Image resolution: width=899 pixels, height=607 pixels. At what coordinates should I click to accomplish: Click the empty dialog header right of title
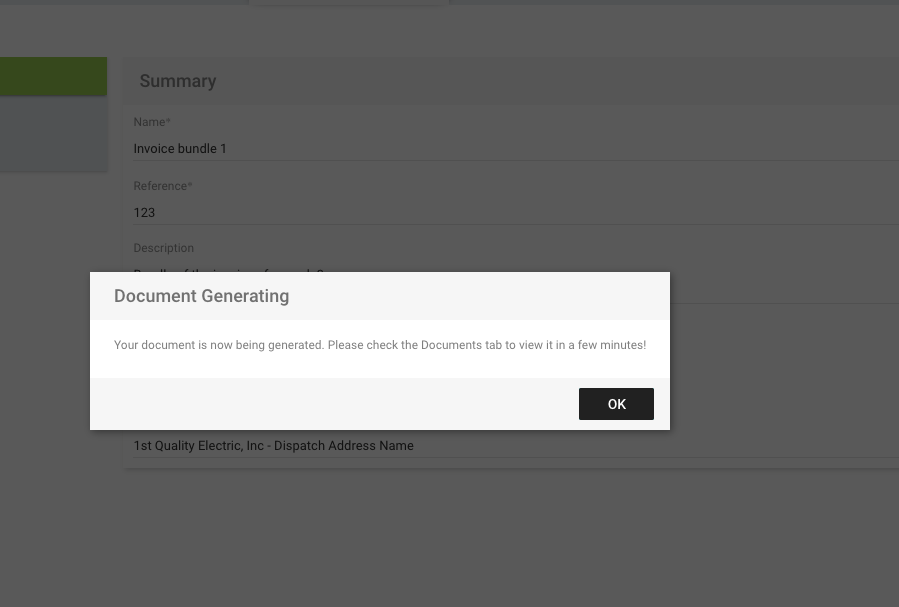480,296
